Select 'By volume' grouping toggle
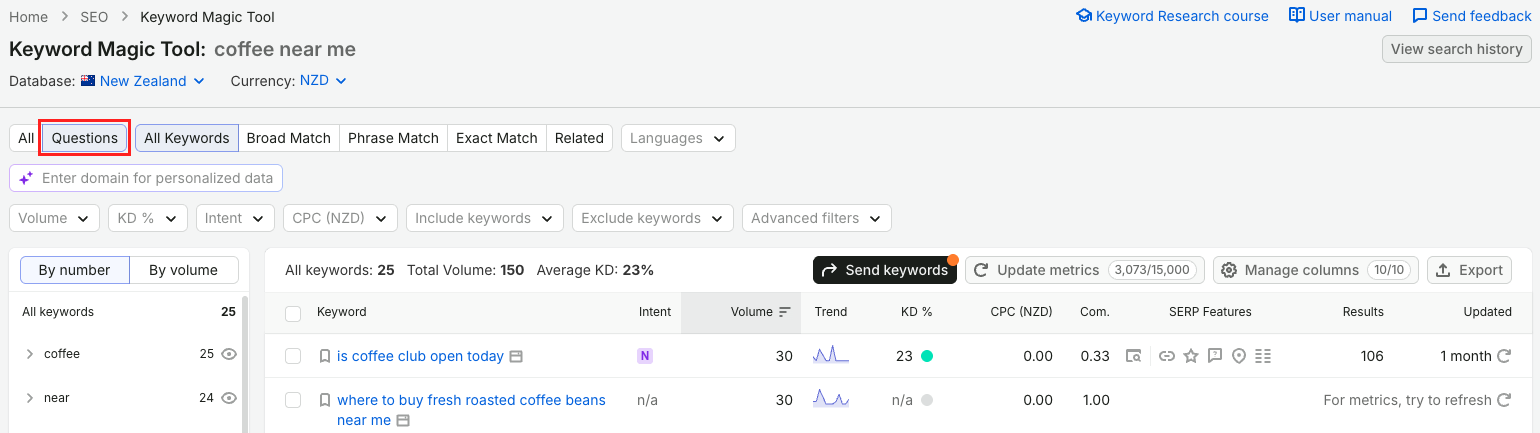The height and width of the screenshot is (433, 1540). tap(183, 270)
